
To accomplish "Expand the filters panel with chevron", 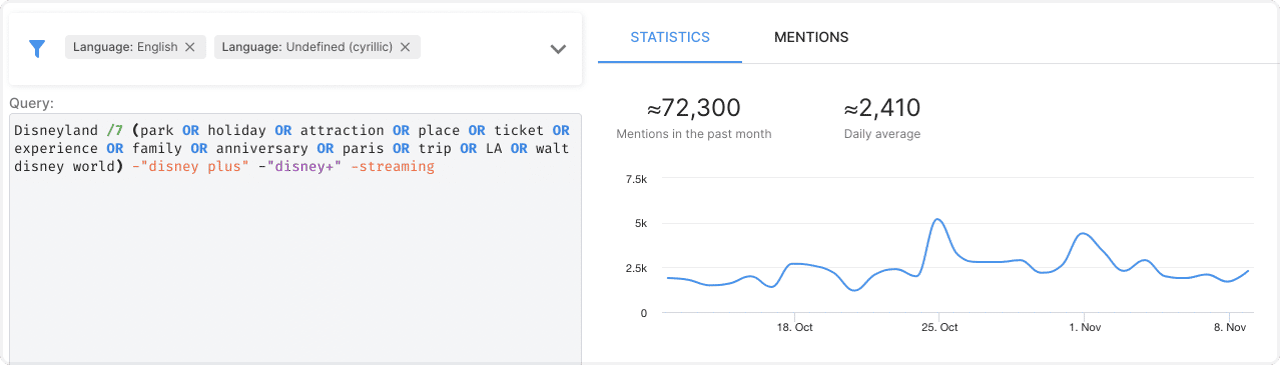I will click(x=559, y=49).
